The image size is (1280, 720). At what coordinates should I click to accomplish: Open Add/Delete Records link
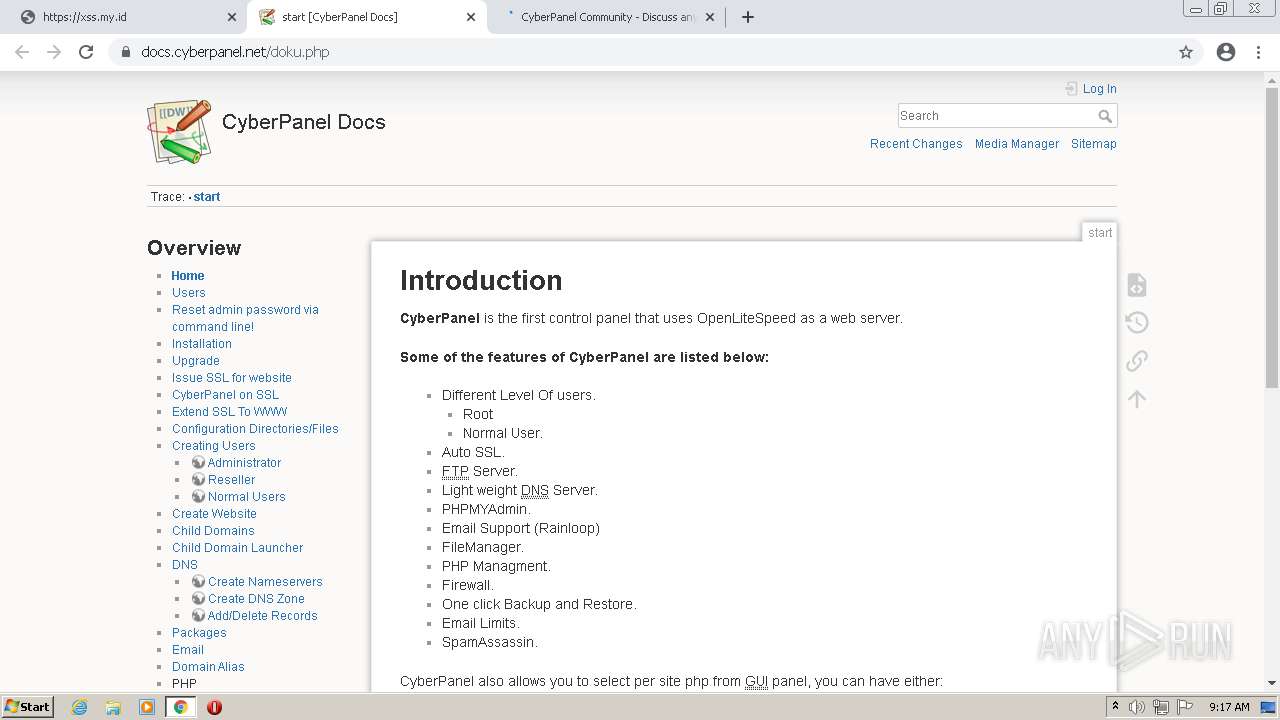click(x=262, y=616)
